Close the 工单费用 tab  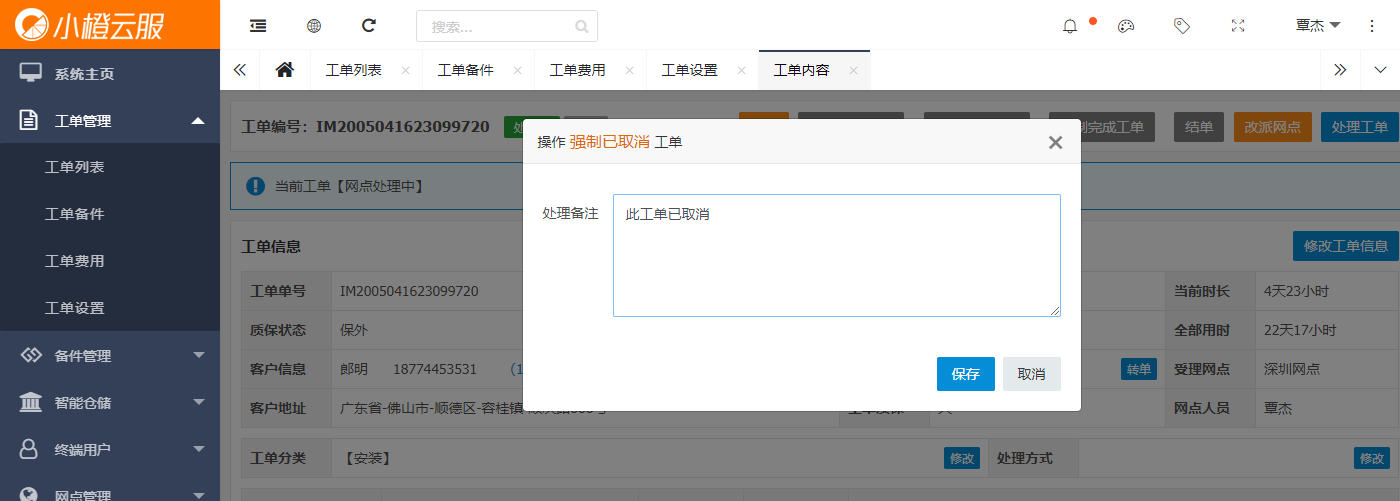pos(629,70)
